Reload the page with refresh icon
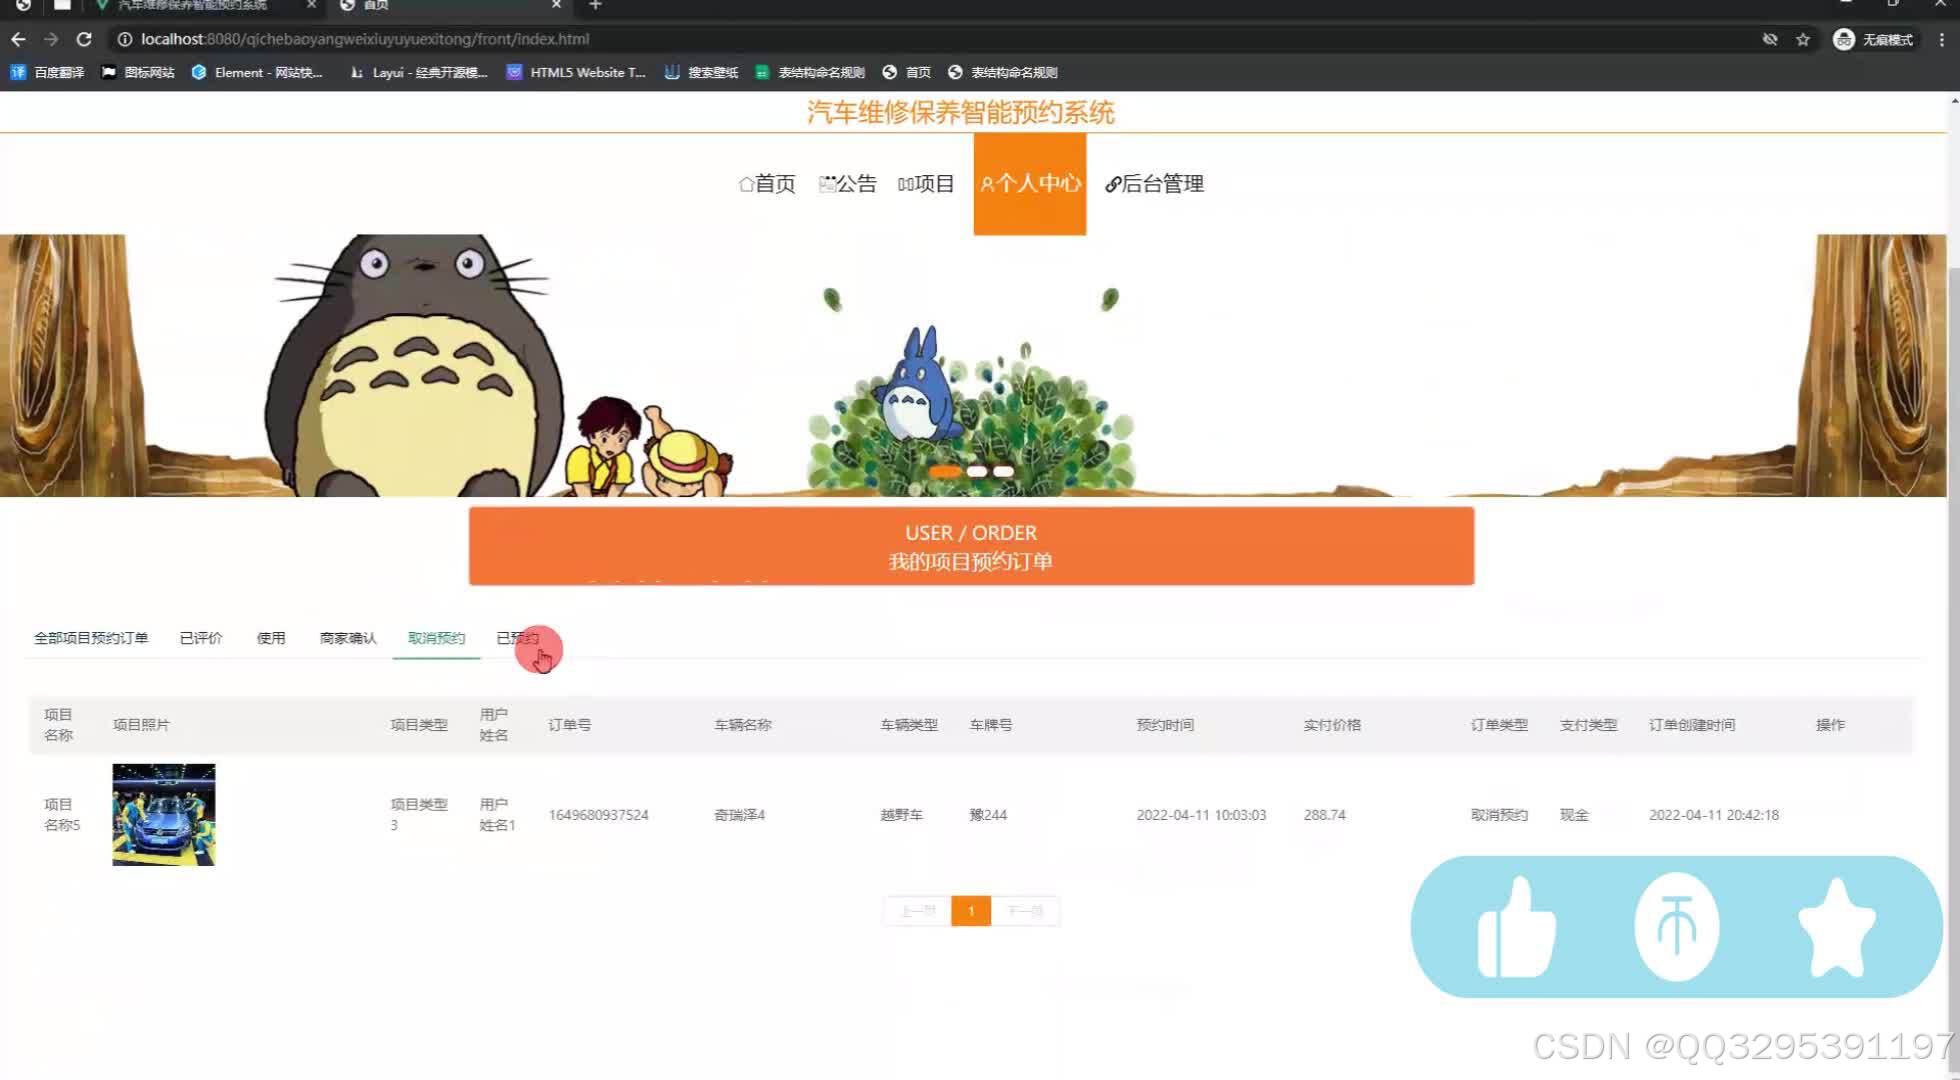 coord(84,39)
